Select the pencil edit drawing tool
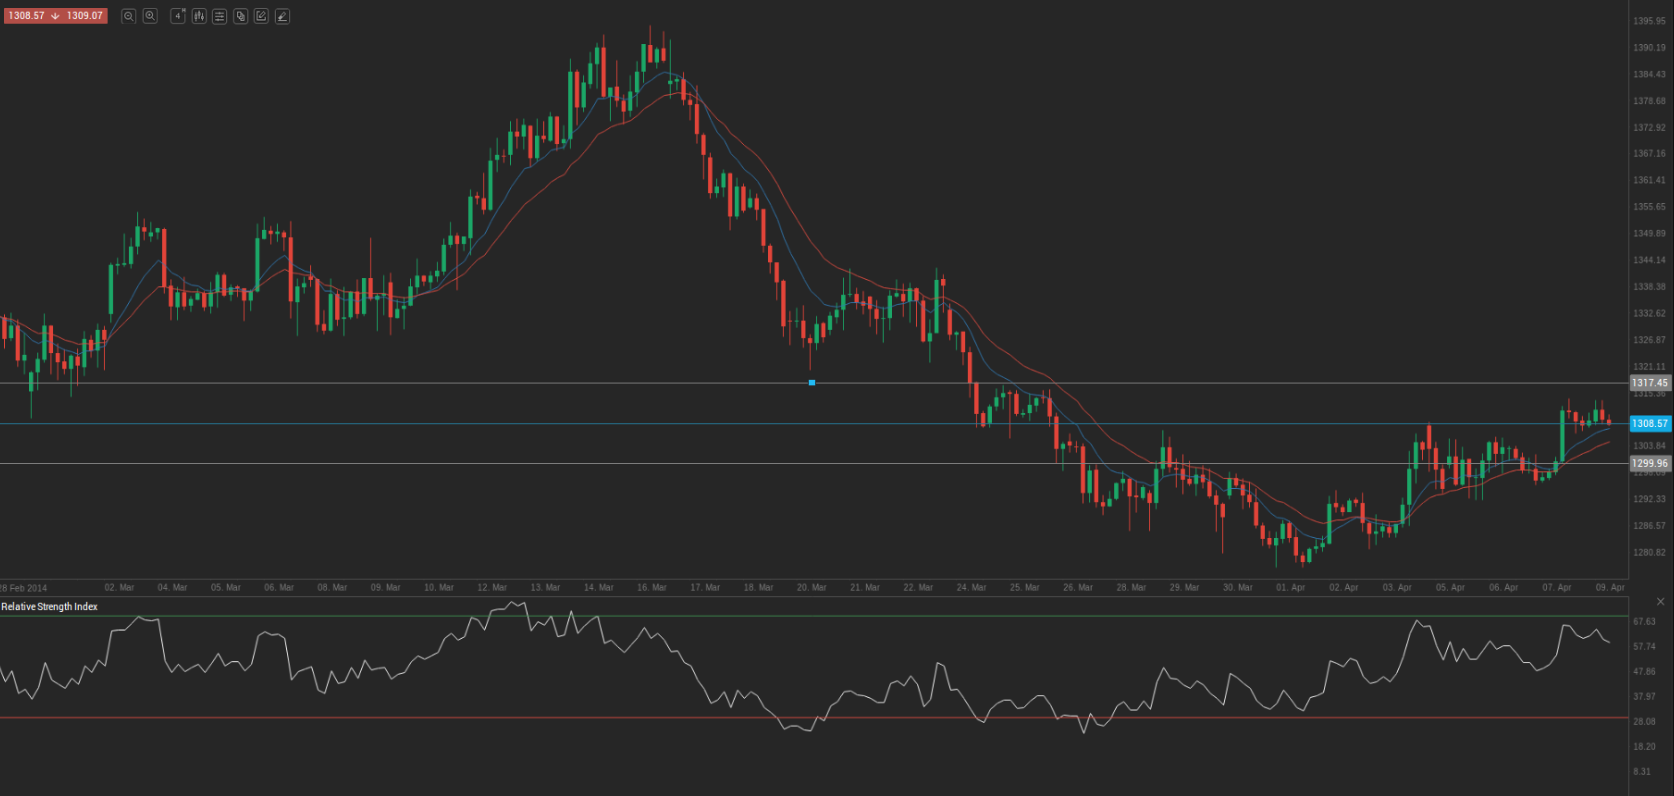This screenshot has height=796, width=1674. click(x=261, y=16)
